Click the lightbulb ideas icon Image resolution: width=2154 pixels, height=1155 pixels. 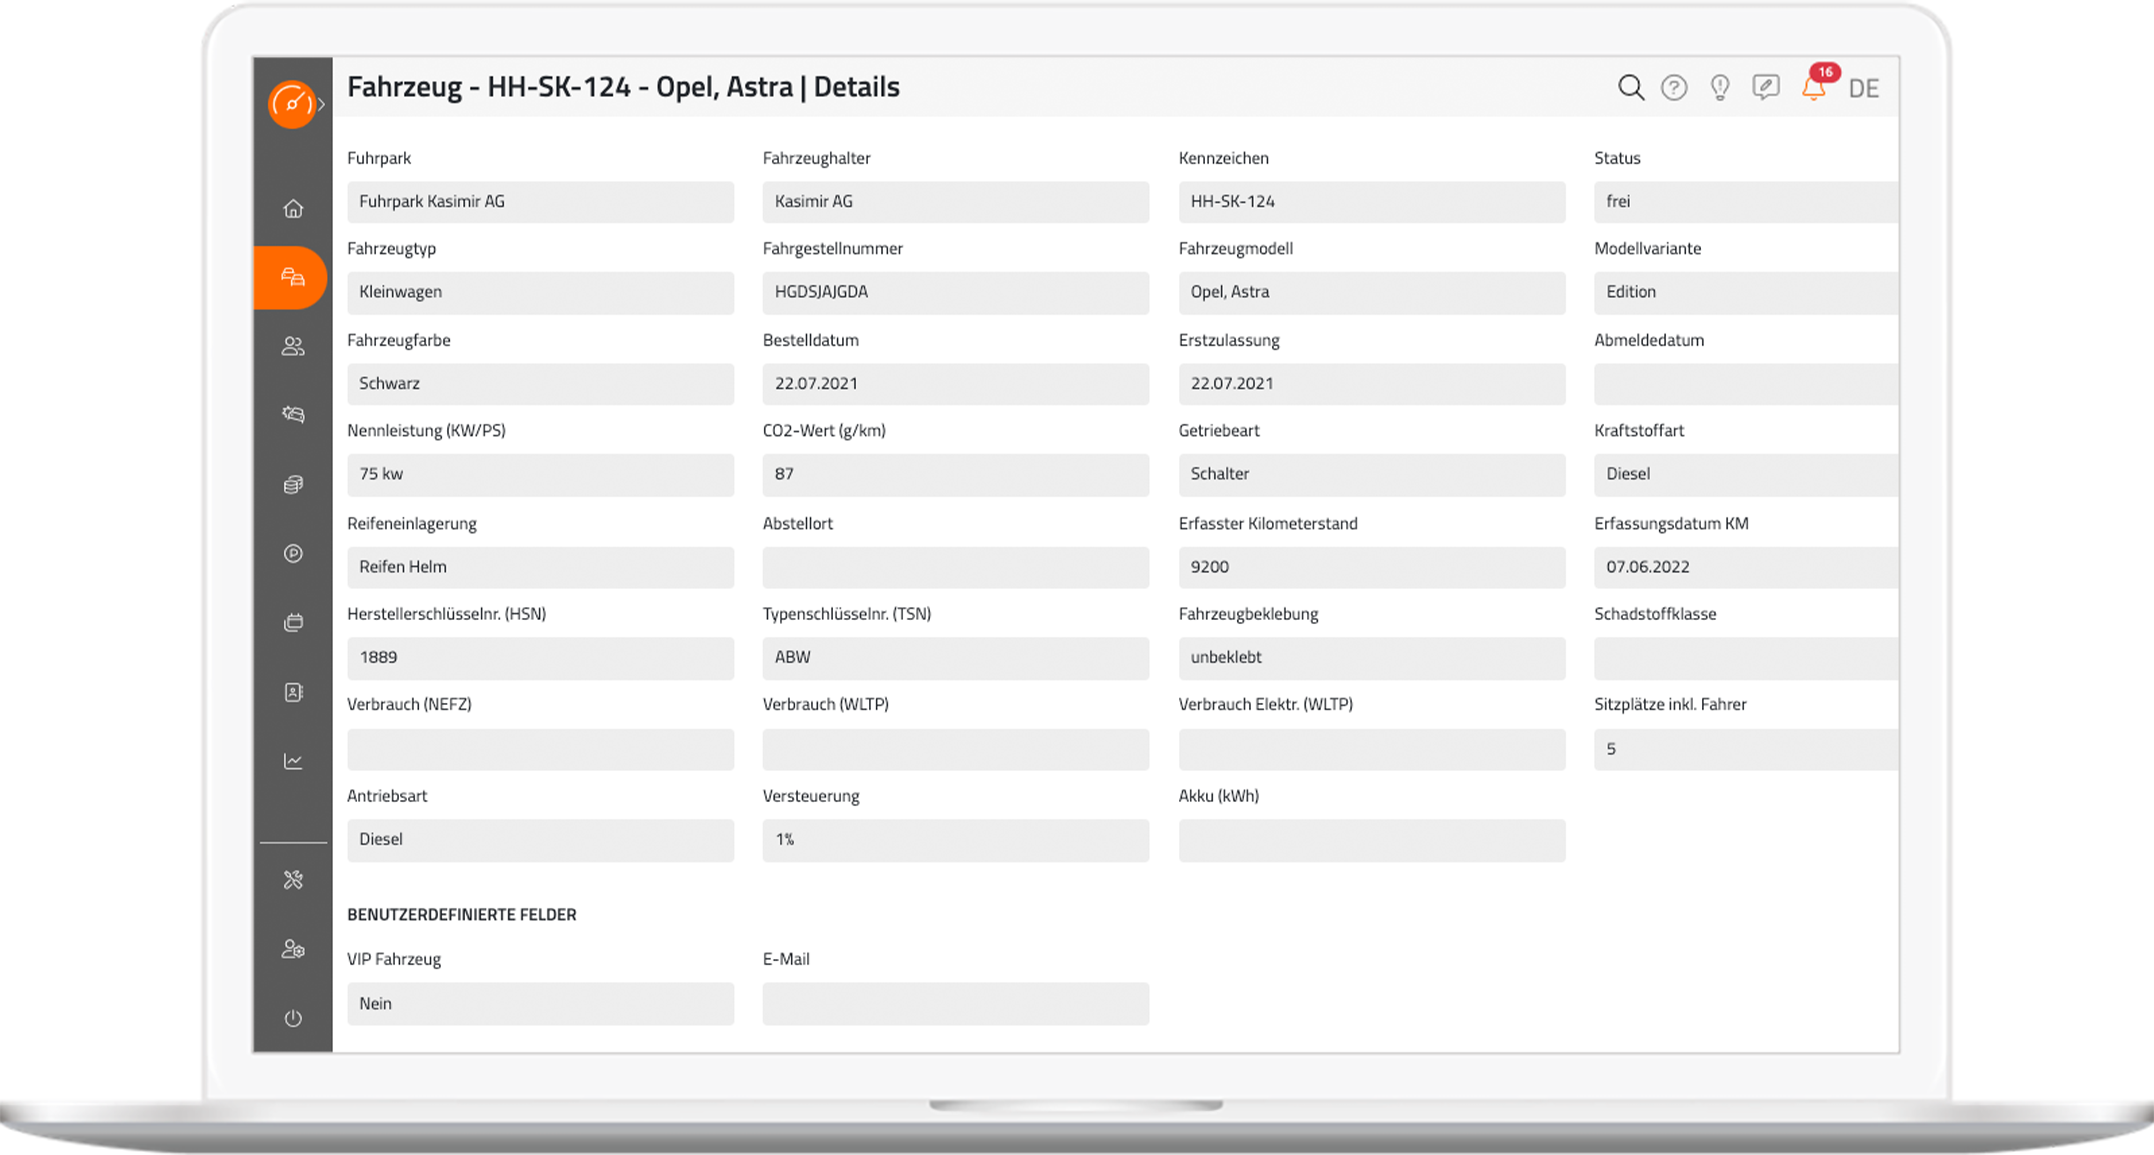point(1720,88)
